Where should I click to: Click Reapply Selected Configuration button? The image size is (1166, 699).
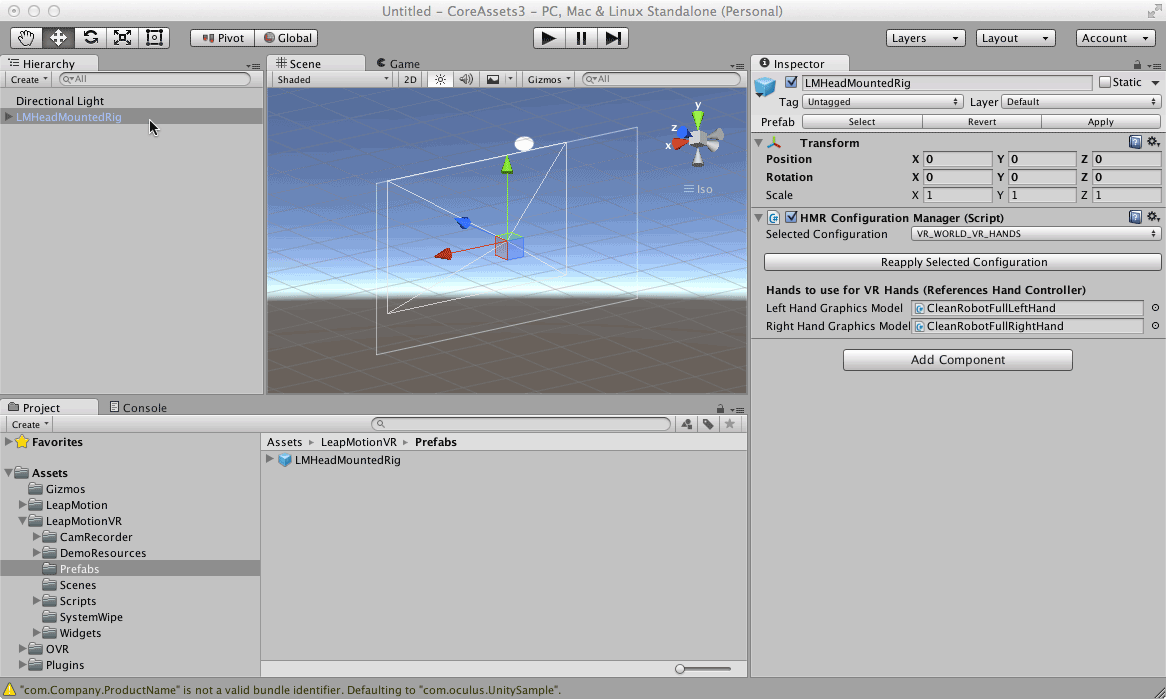pos(963,262)
